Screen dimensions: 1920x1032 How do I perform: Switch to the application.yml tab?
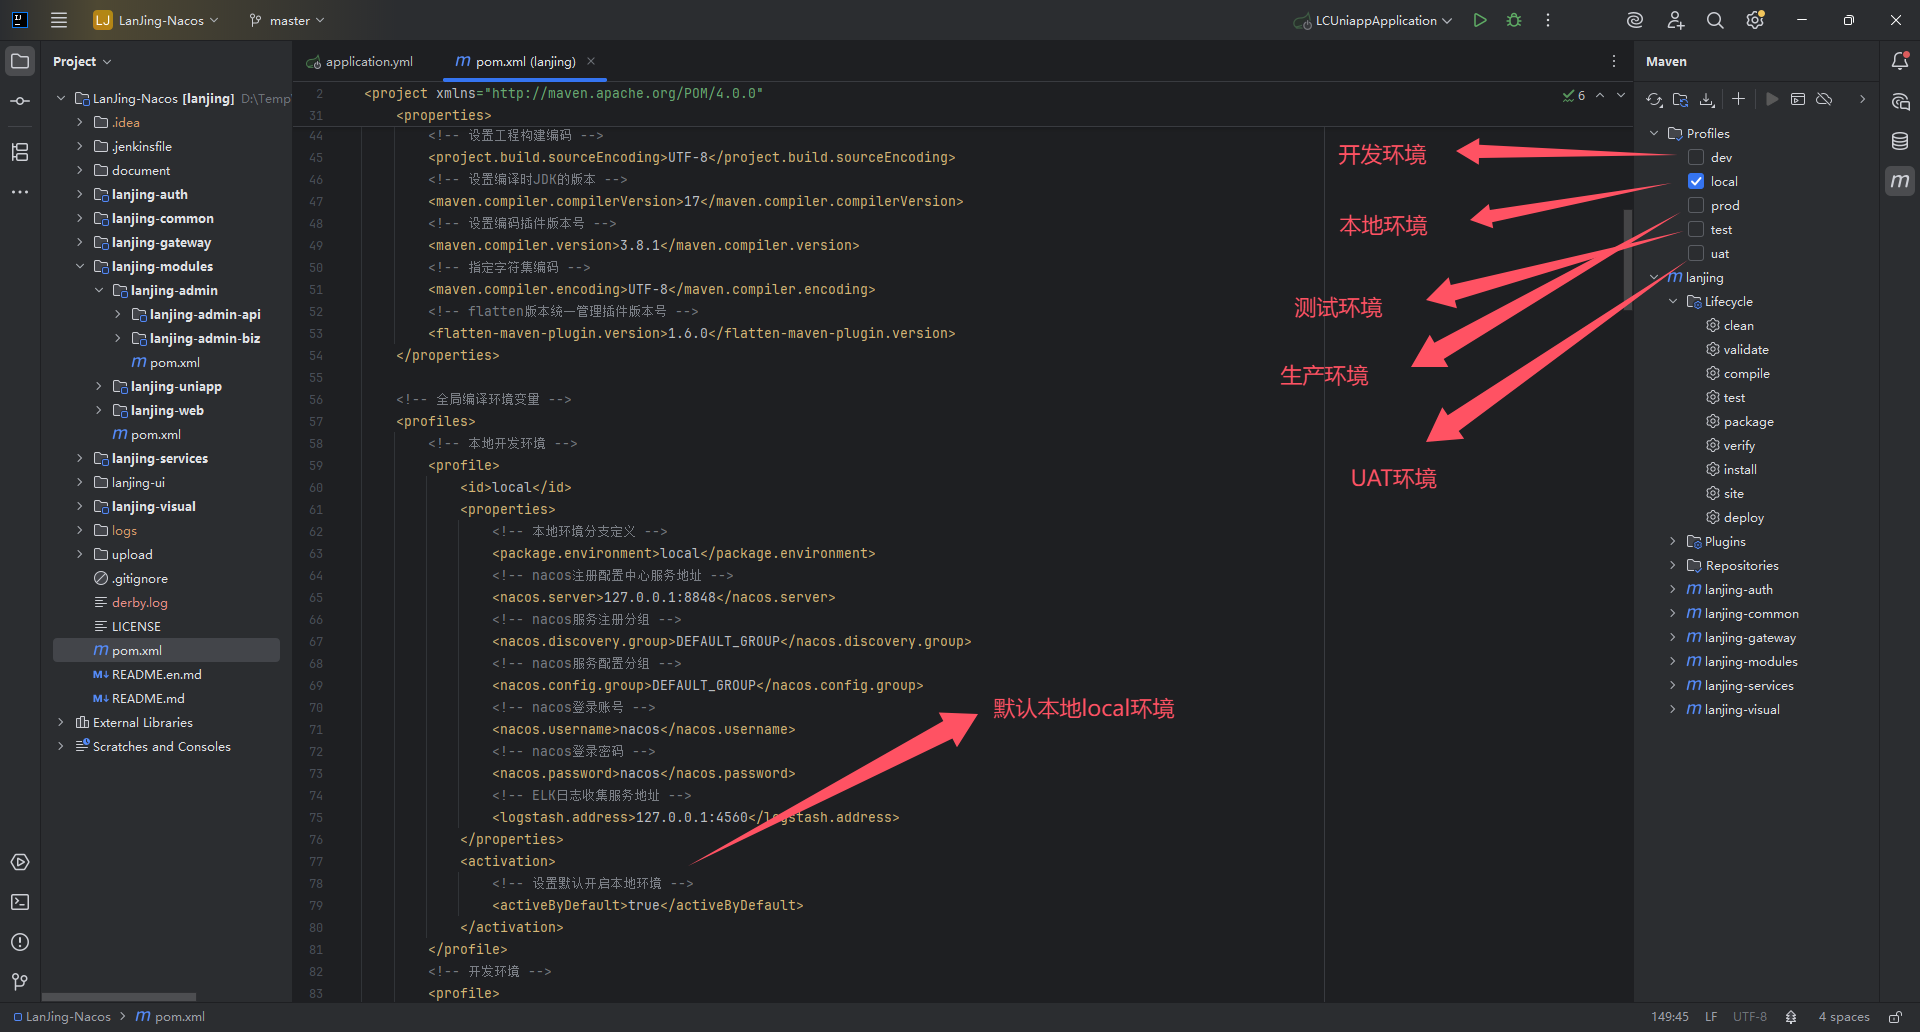pyautogui.click(x=368, y=61)
